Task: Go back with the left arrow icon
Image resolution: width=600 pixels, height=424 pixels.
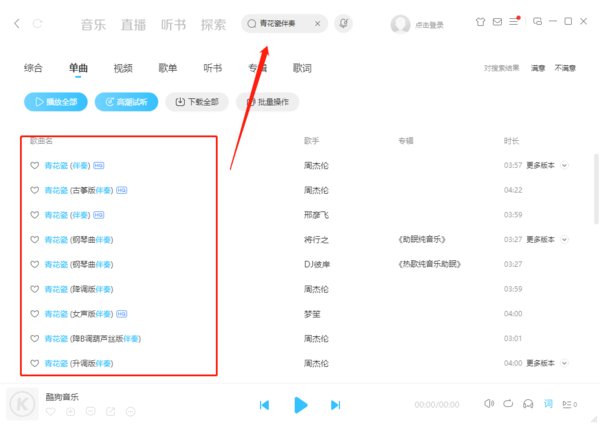Action: [17, 24]
